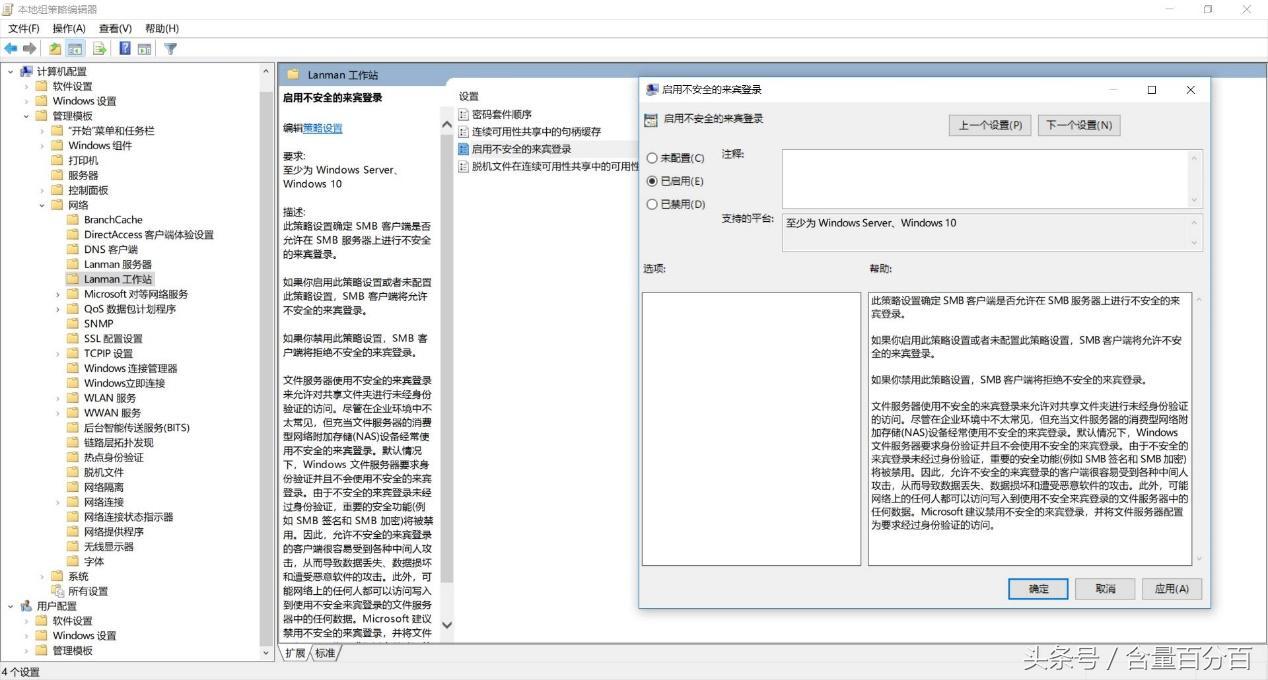
Task: Select the 密码套件顺序 setting
Action: click(502, 115)
